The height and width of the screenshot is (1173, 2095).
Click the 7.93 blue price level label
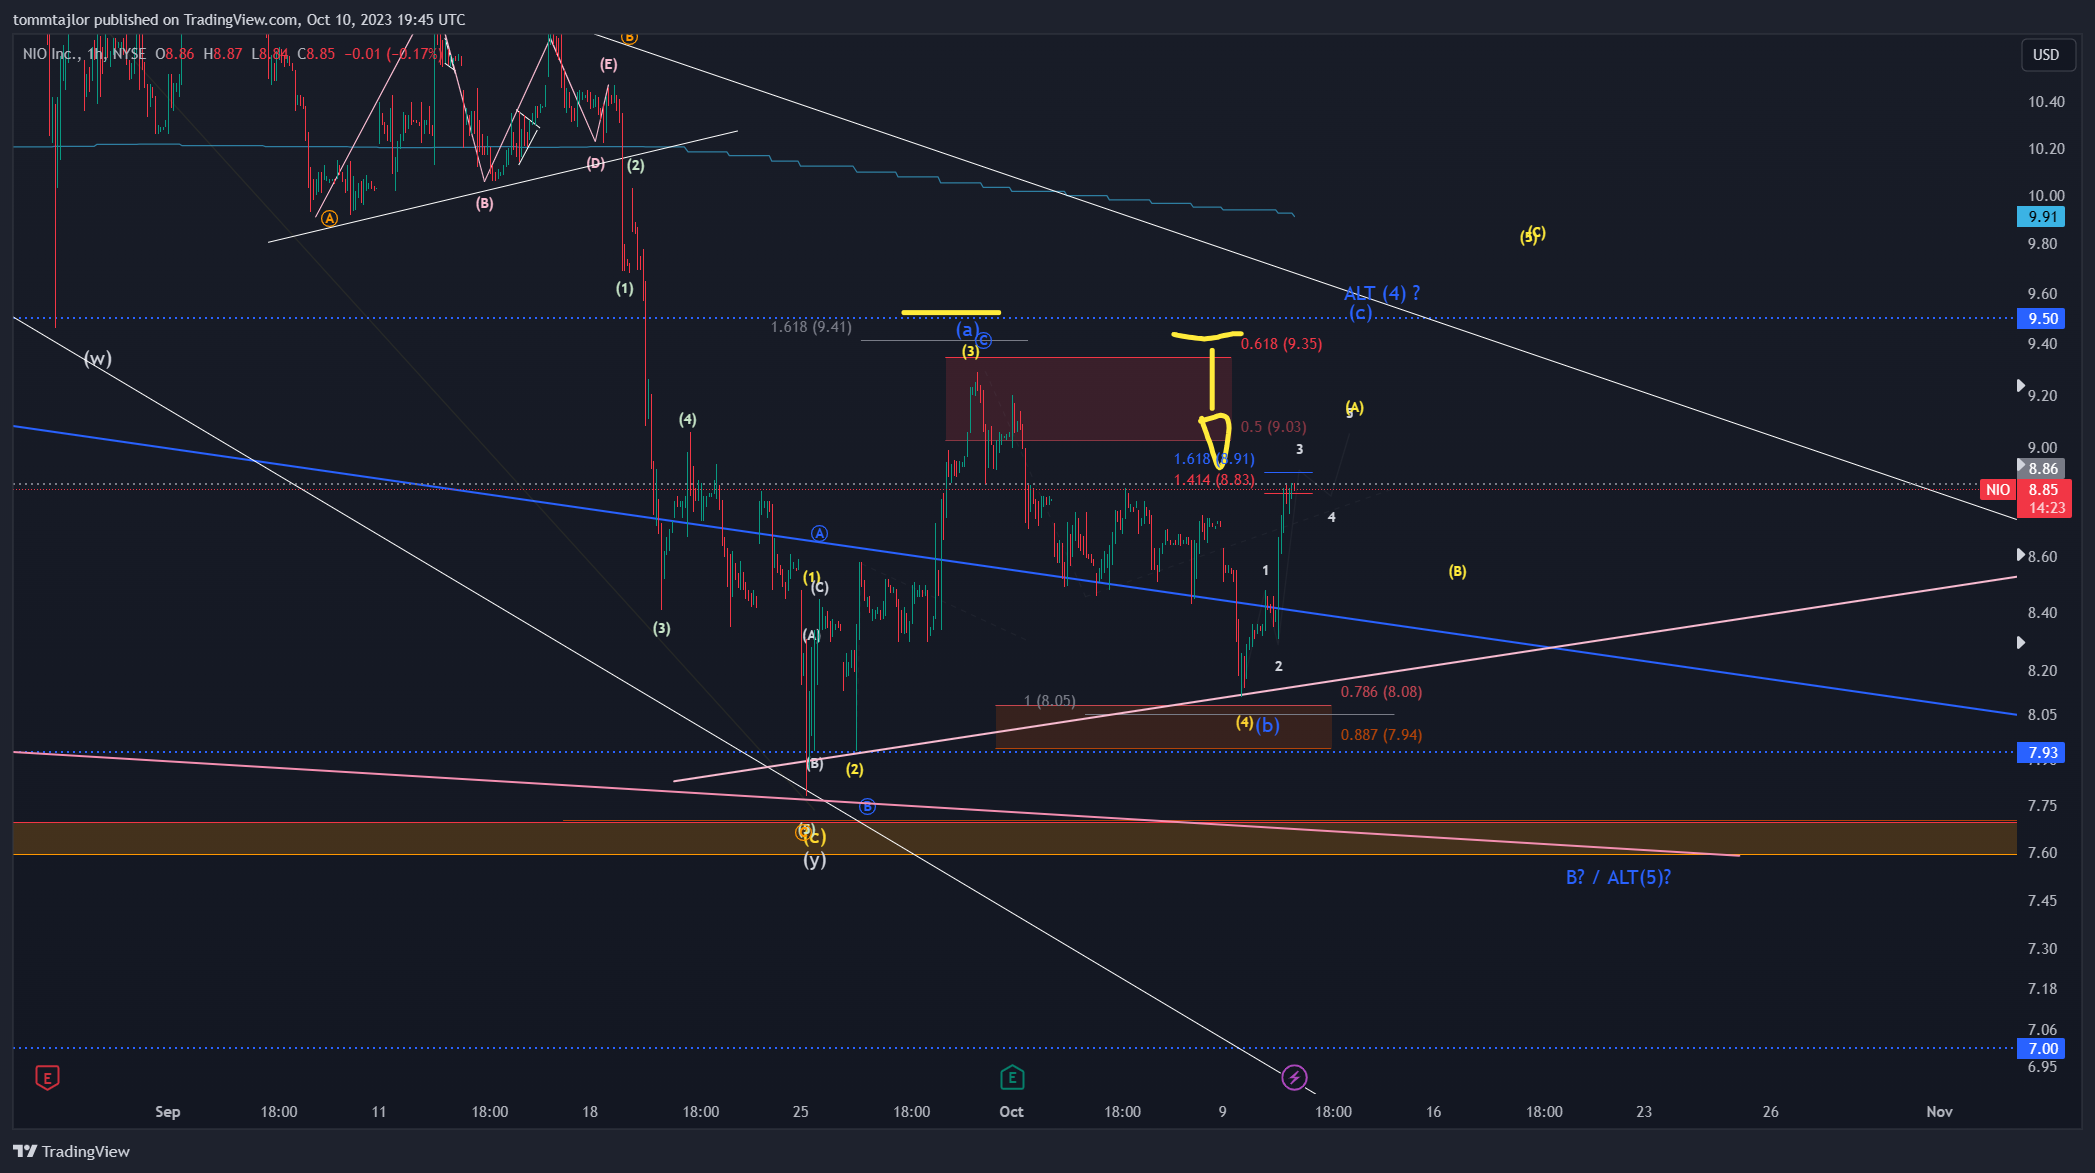point(2041,752)
